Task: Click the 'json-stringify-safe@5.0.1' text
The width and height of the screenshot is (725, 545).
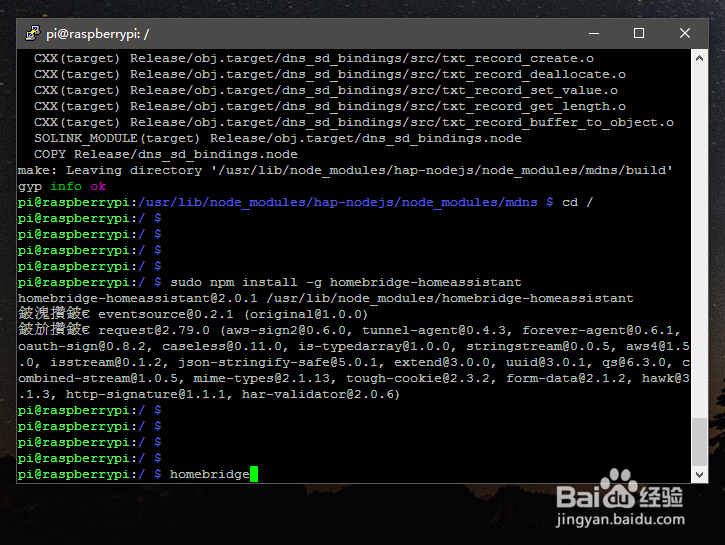Action: coord(277,362)
